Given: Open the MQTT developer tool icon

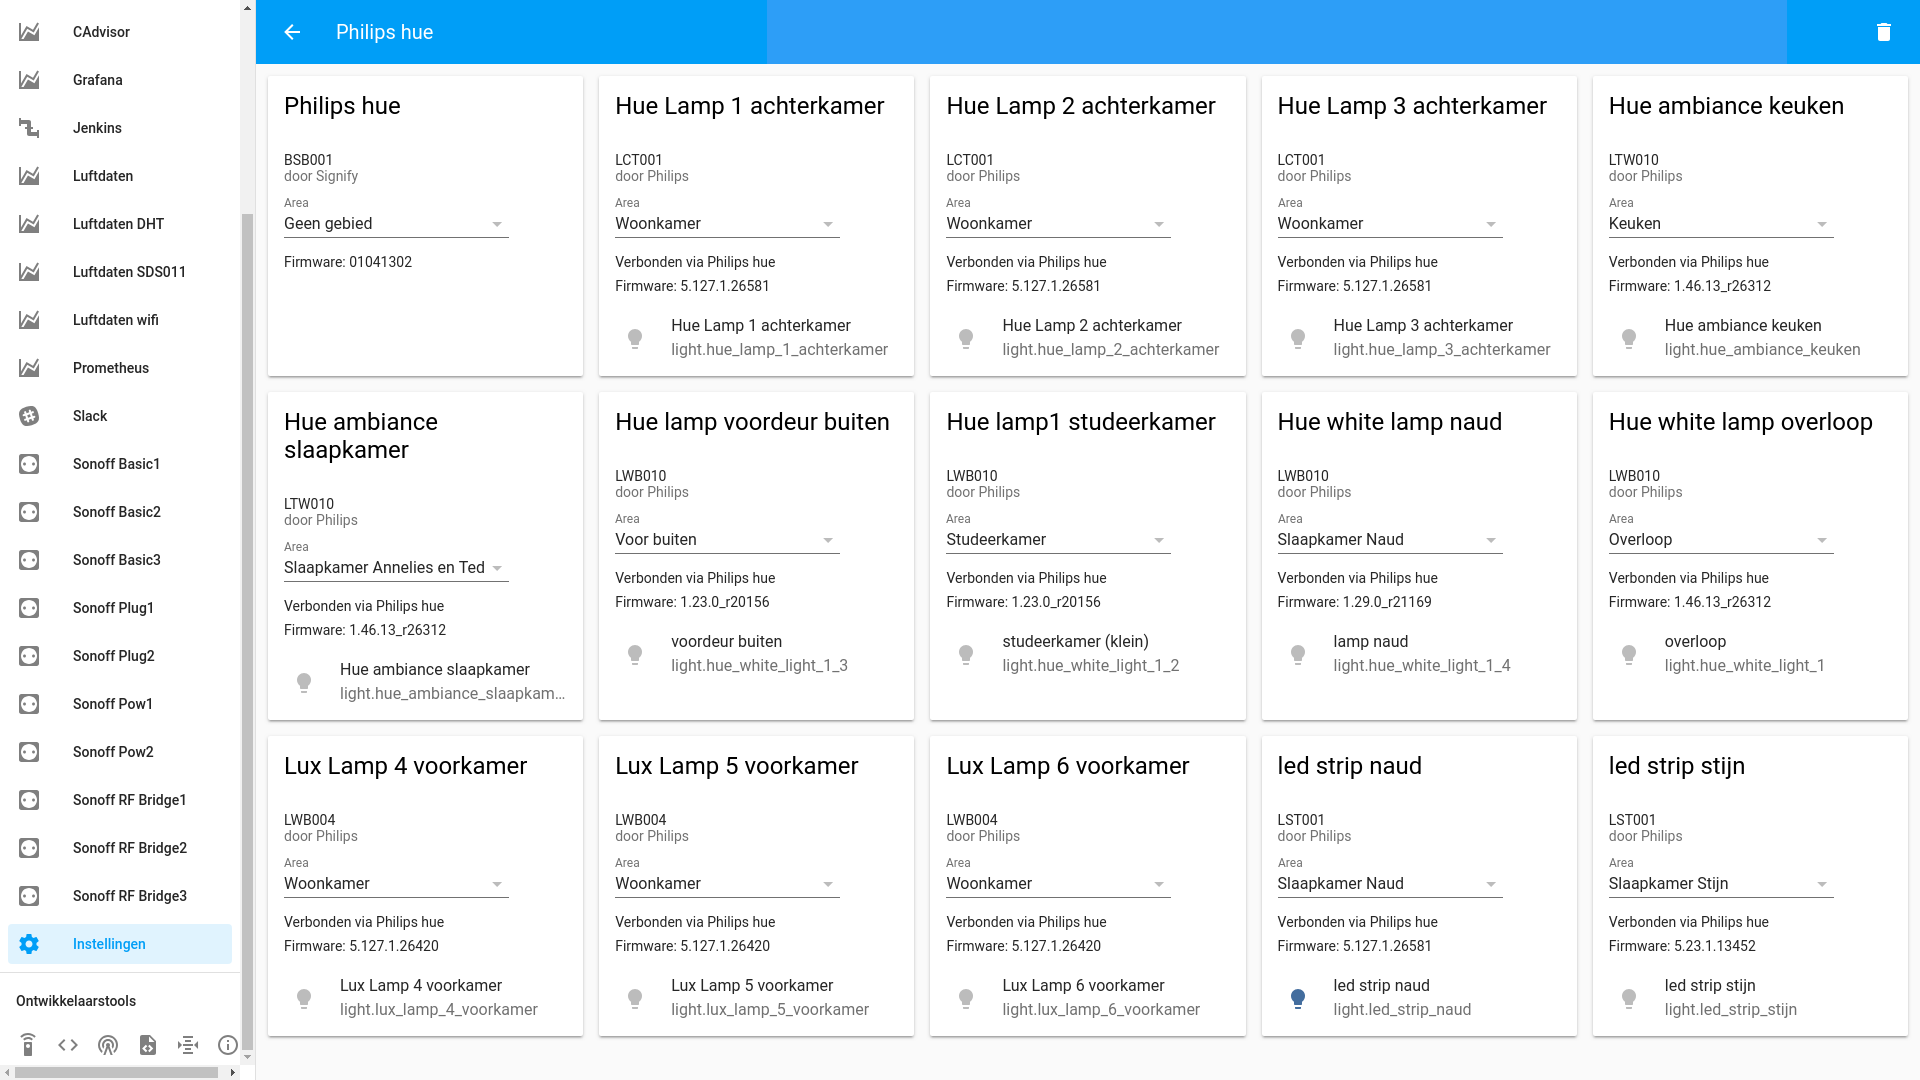Looking at the screenshot, I should click(x=188, y=1045).
